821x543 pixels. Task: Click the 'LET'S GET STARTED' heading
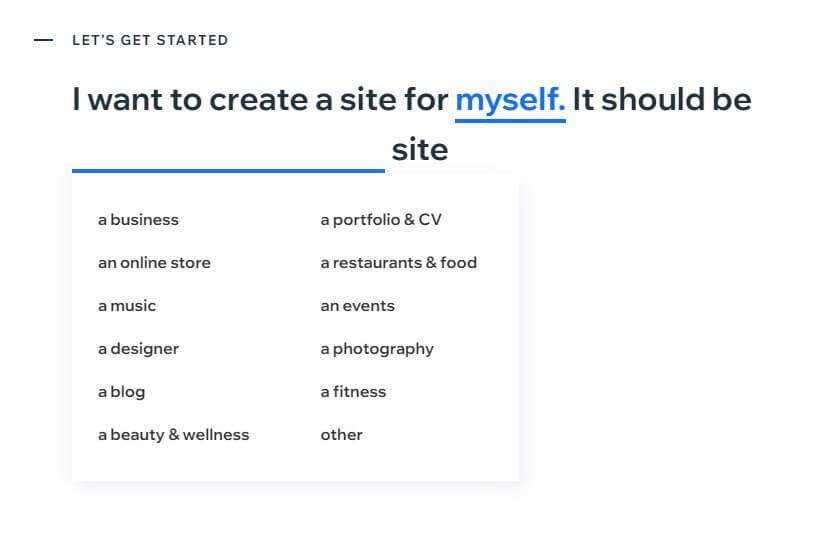click(150, 40)
